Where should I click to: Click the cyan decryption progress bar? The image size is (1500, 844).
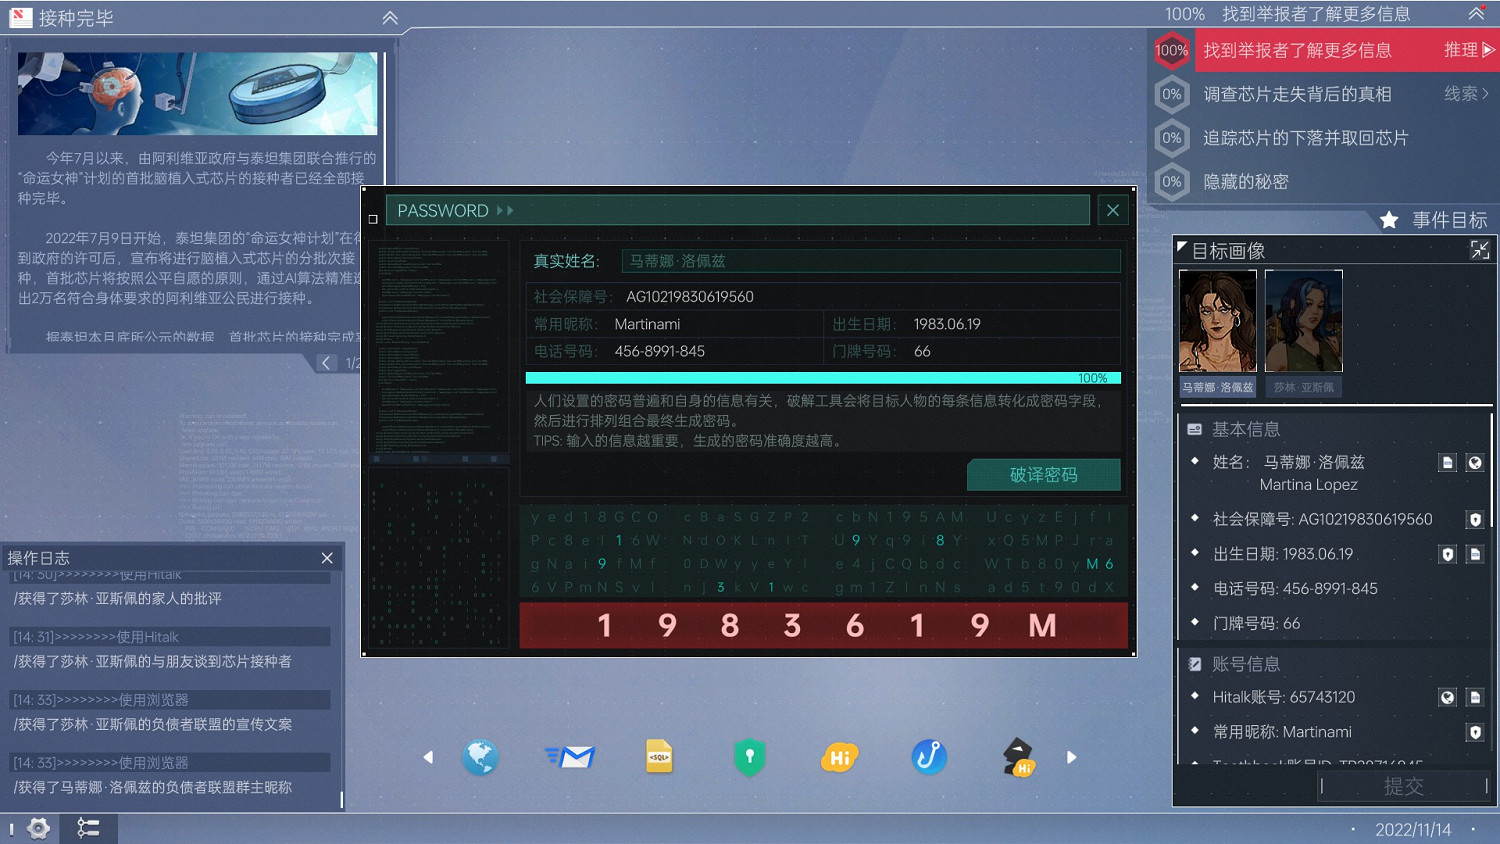click(x=822, y=378)
